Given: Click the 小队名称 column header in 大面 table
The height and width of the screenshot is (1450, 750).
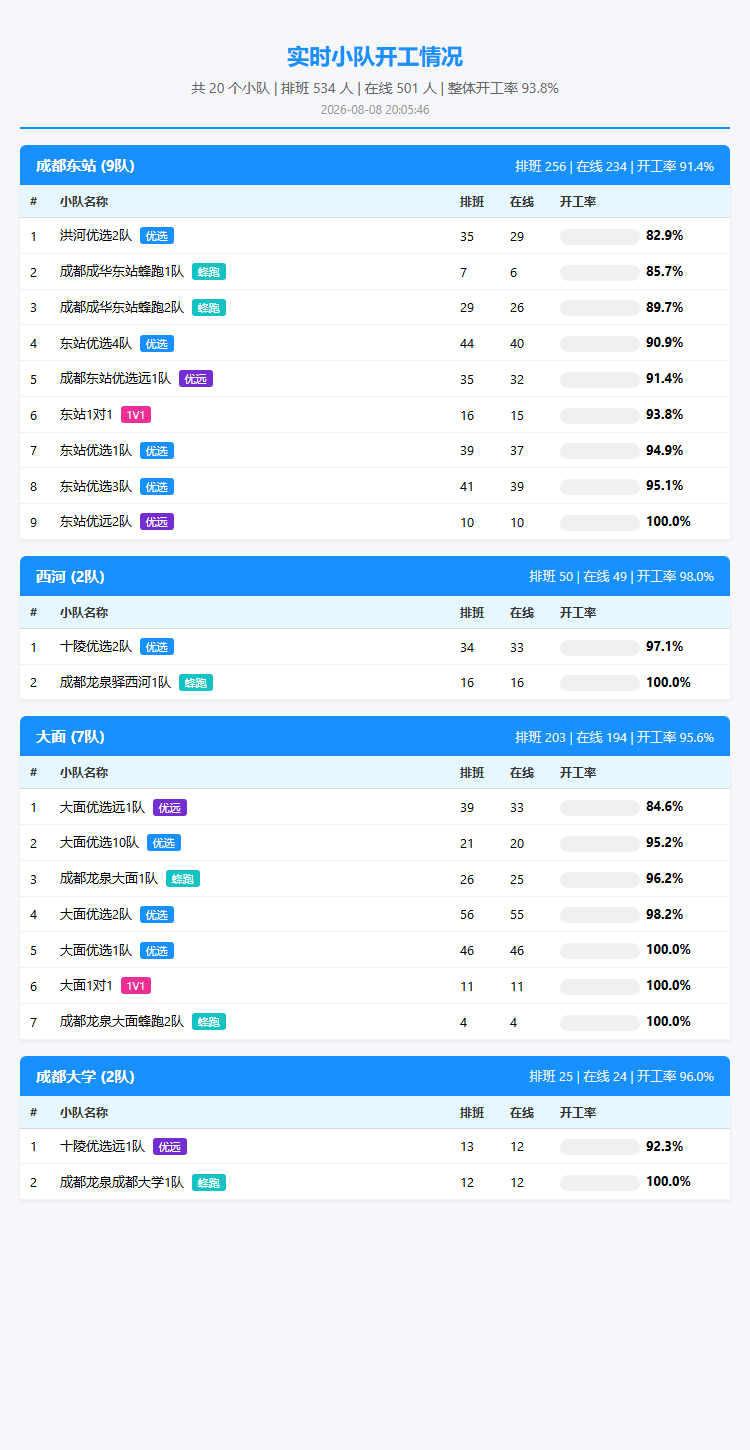Looking at the screenshot, I should click(x=84, y=773).
